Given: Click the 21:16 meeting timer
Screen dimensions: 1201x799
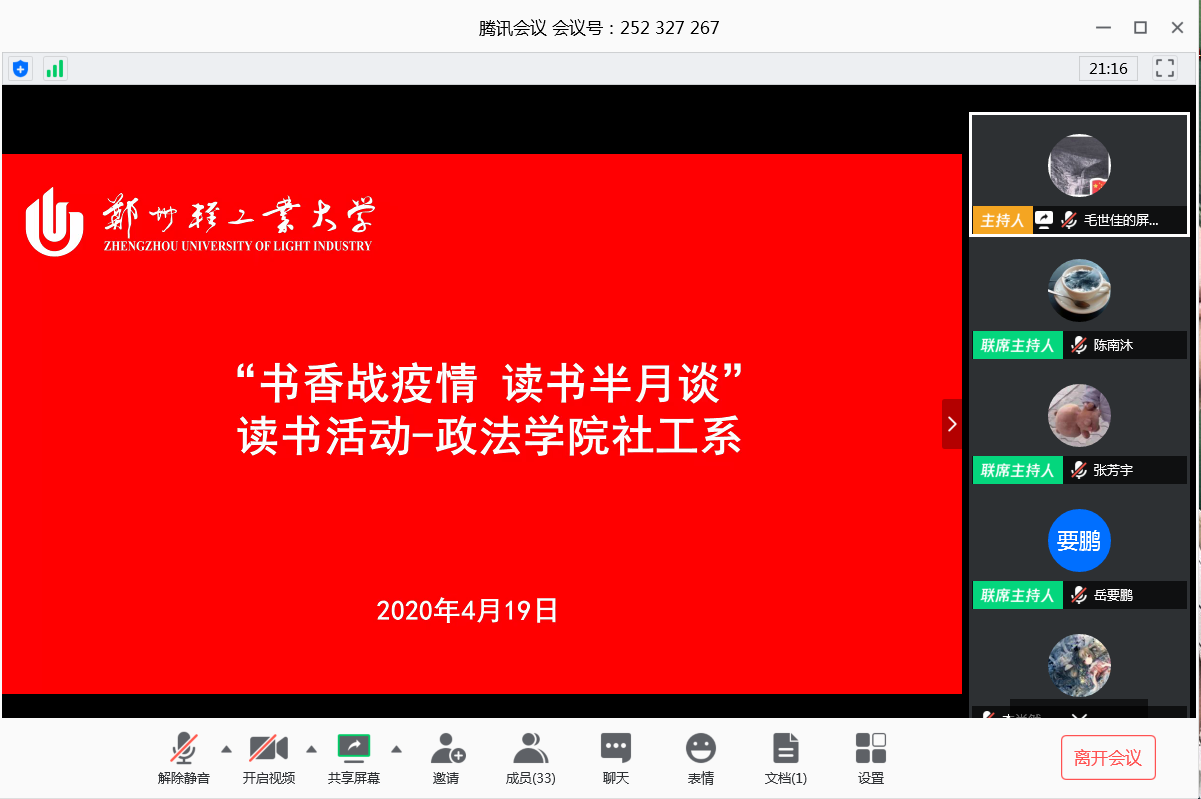Looking at the screenshot, I should coord(1108,68).
